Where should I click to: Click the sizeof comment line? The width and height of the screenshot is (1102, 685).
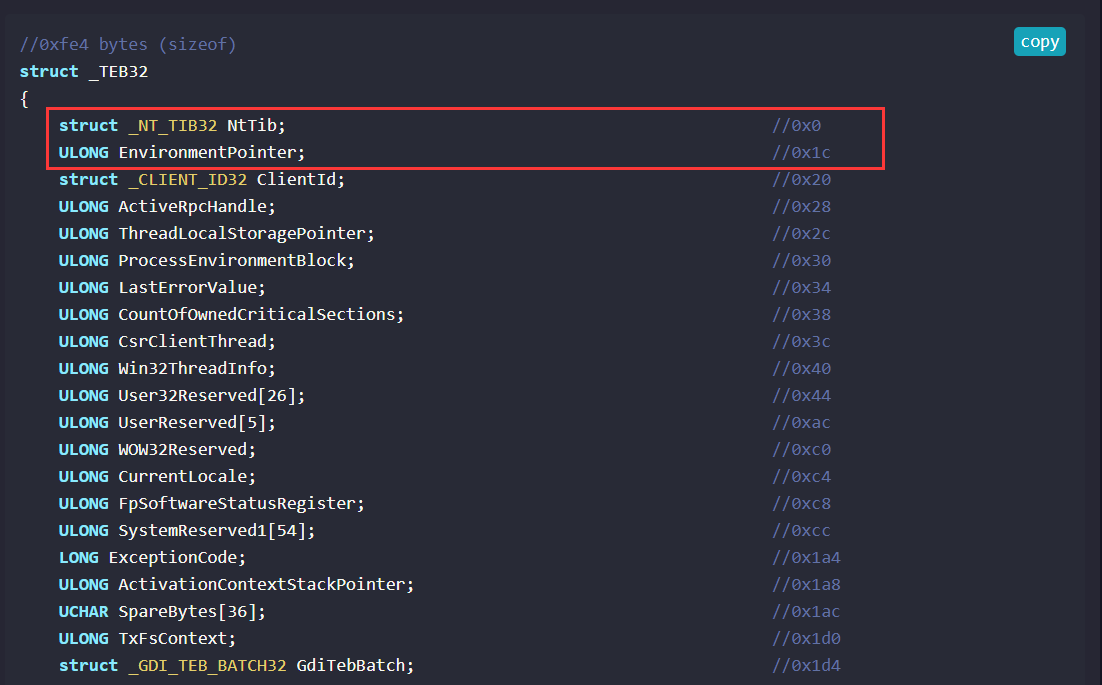click(x=128, y=44)
